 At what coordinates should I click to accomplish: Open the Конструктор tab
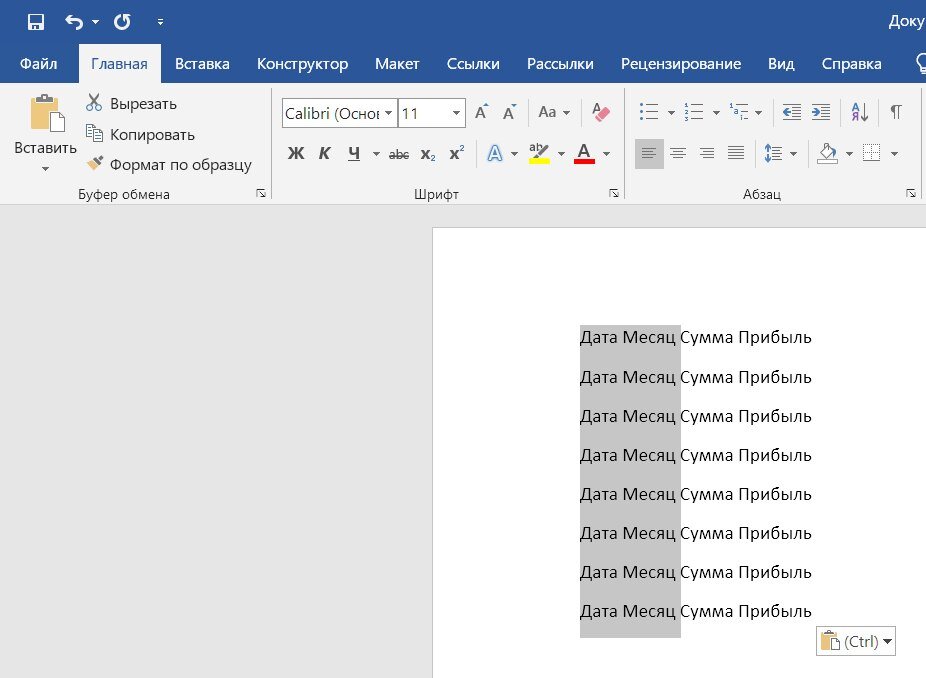click(302, 64)
